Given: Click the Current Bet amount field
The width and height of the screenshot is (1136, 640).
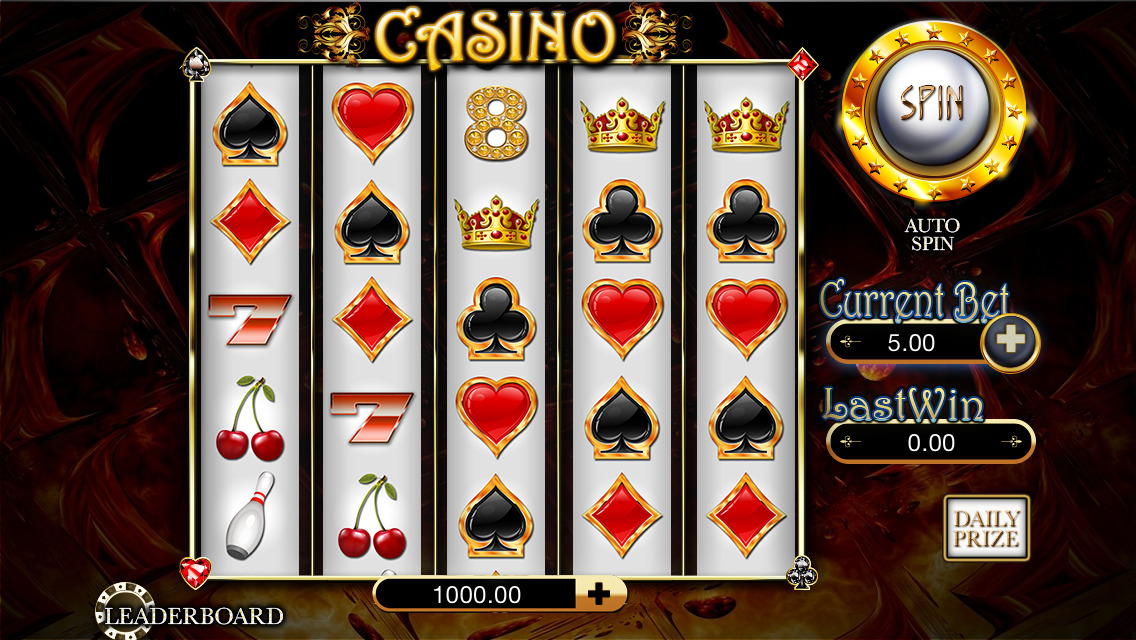Looking at the screenshot, I should click(908, 343).
